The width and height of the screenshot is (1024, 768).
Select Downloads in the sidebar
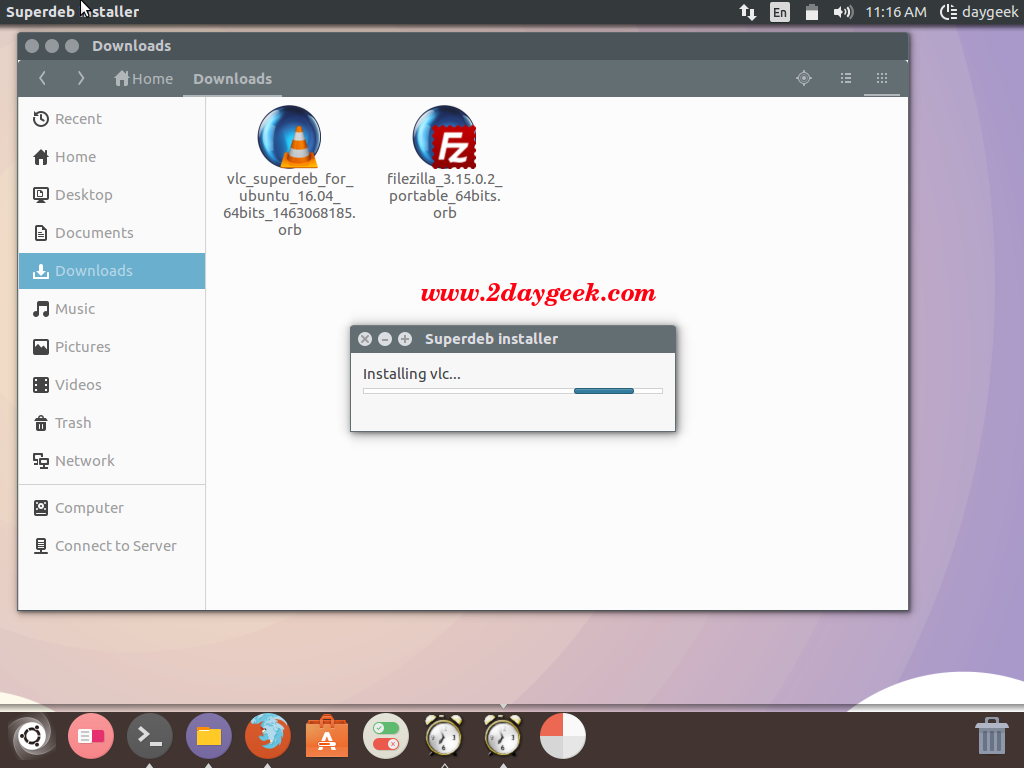coord(112,270)
